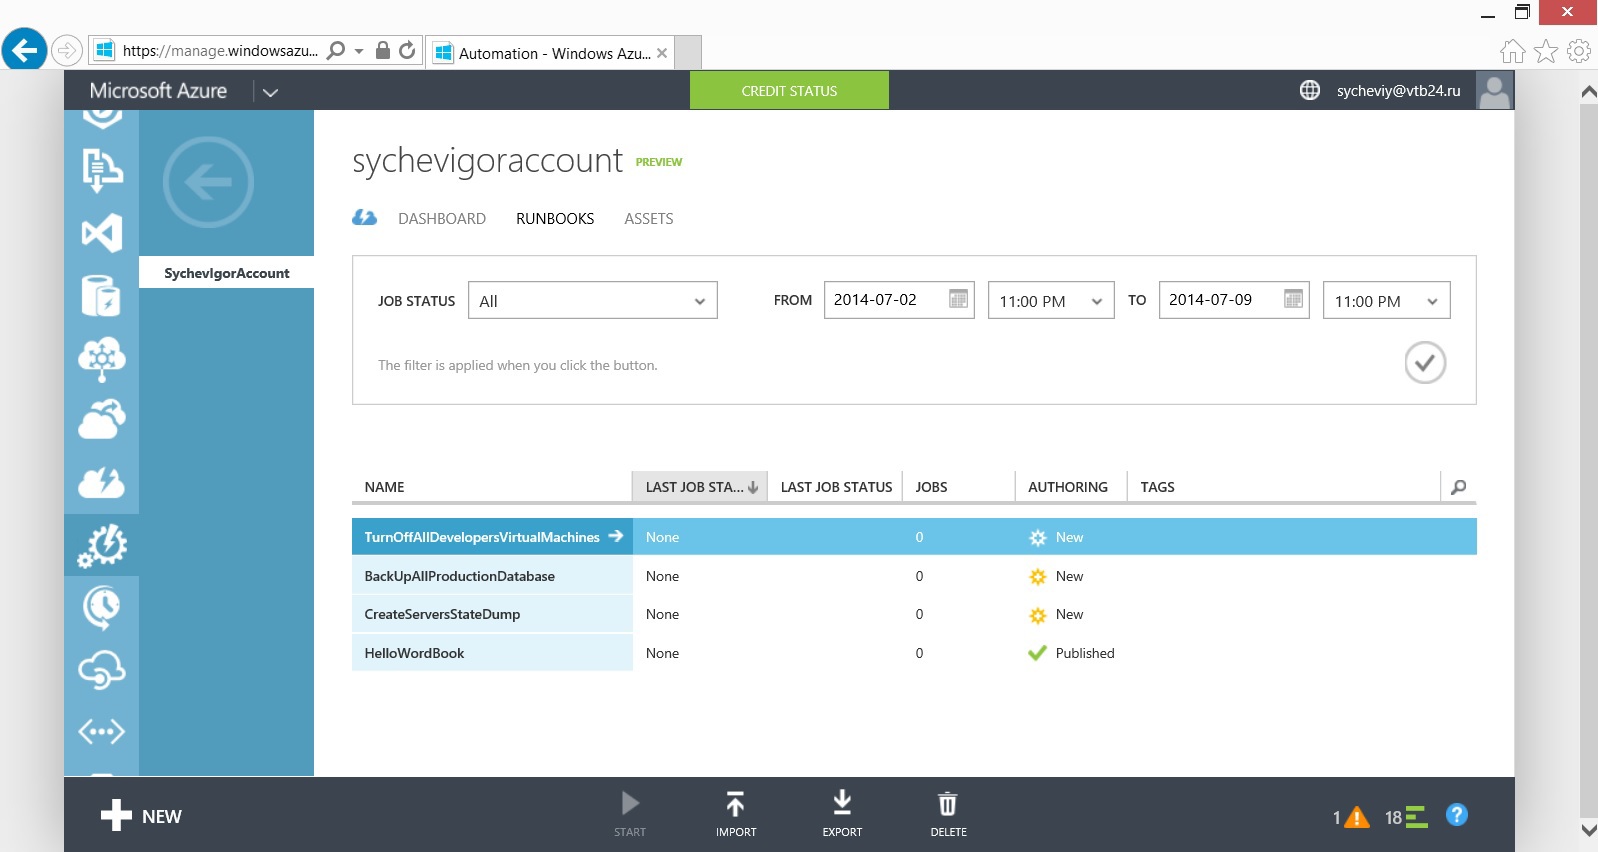
Task: Switch to the Runbooks tab
Action: (x=555, y=218)
